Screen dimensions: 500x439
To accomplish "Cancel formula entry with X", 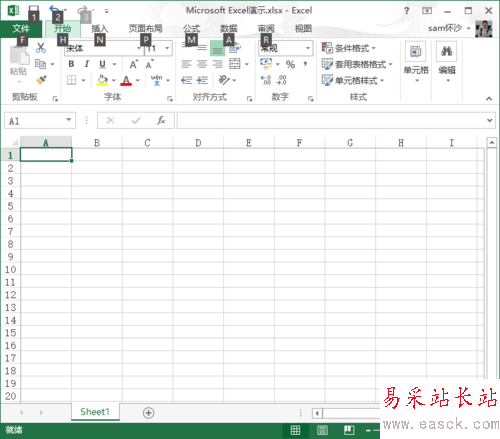I will point(110,120).
